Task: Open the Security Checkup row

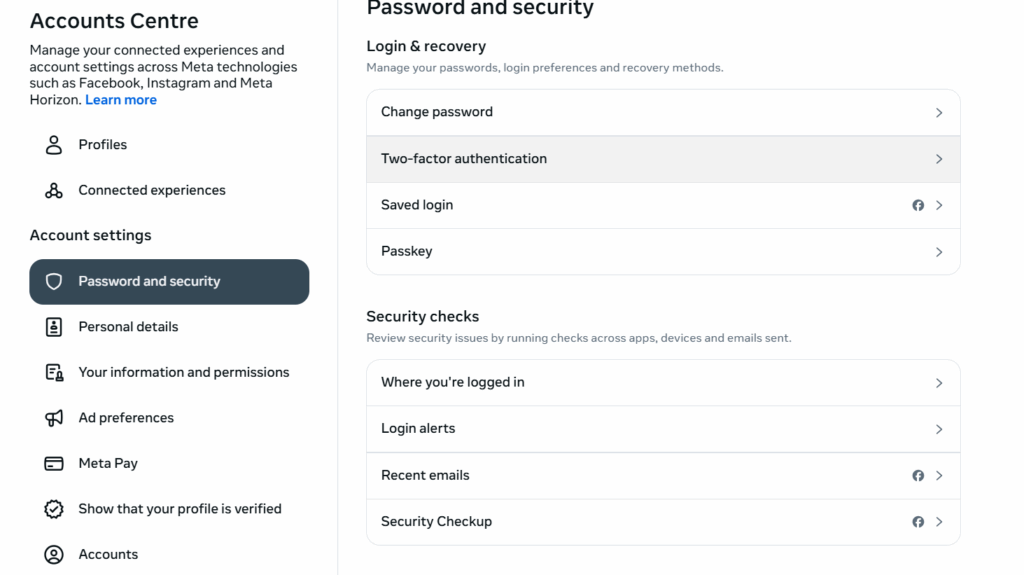Action: click(x=663, y=522)
